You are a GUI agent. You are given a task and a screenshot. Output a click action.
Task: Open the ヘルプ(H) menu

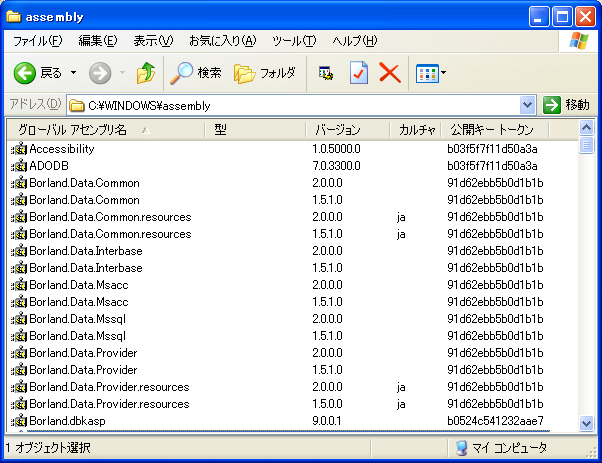pos(354,41)
